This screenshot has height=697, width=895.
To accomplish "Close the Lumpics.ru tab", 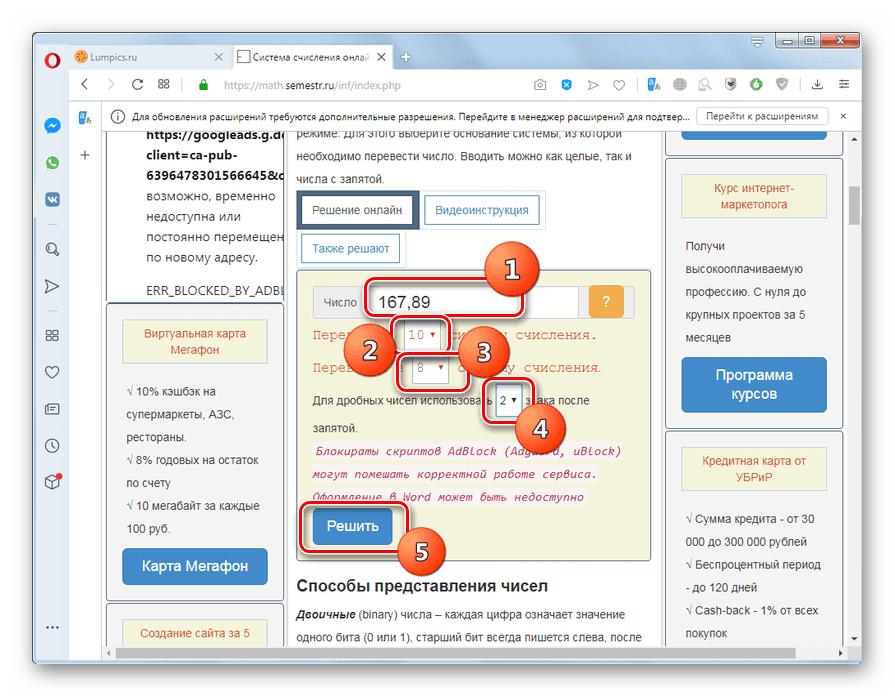I will click(x=219, y=57).
